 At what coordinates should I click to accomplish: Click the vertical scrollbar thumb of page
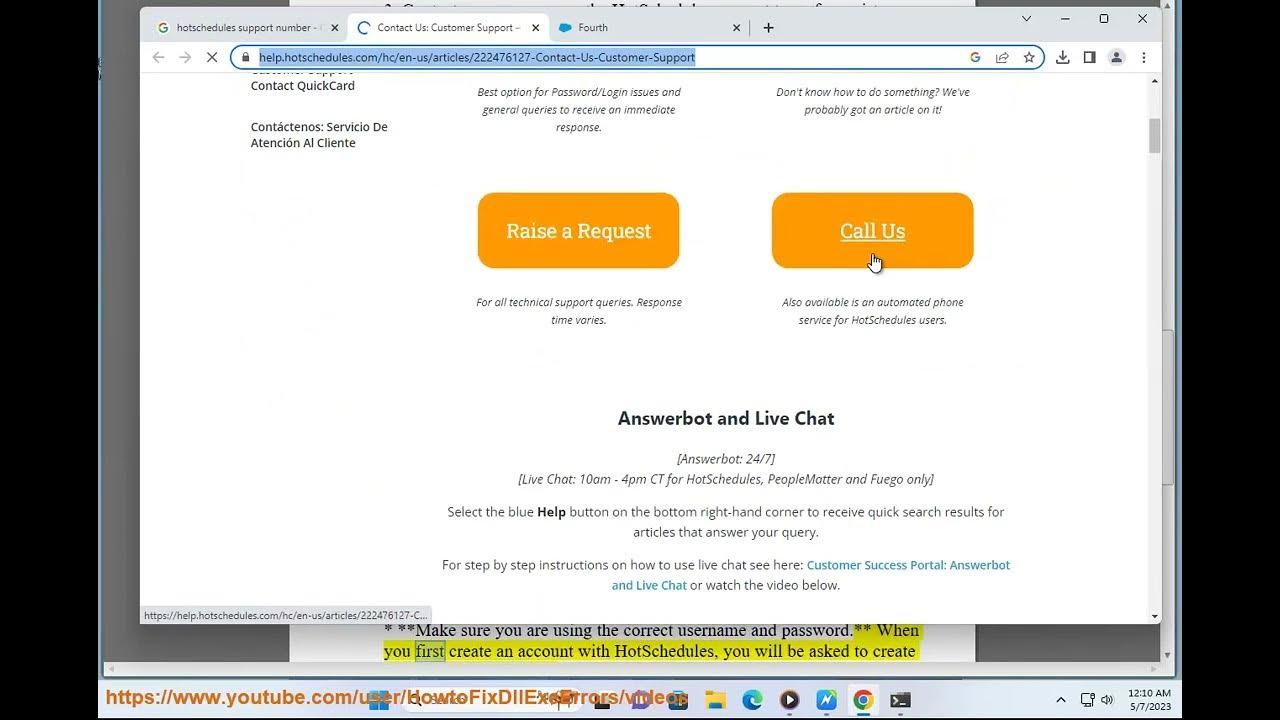[1154, 136]
